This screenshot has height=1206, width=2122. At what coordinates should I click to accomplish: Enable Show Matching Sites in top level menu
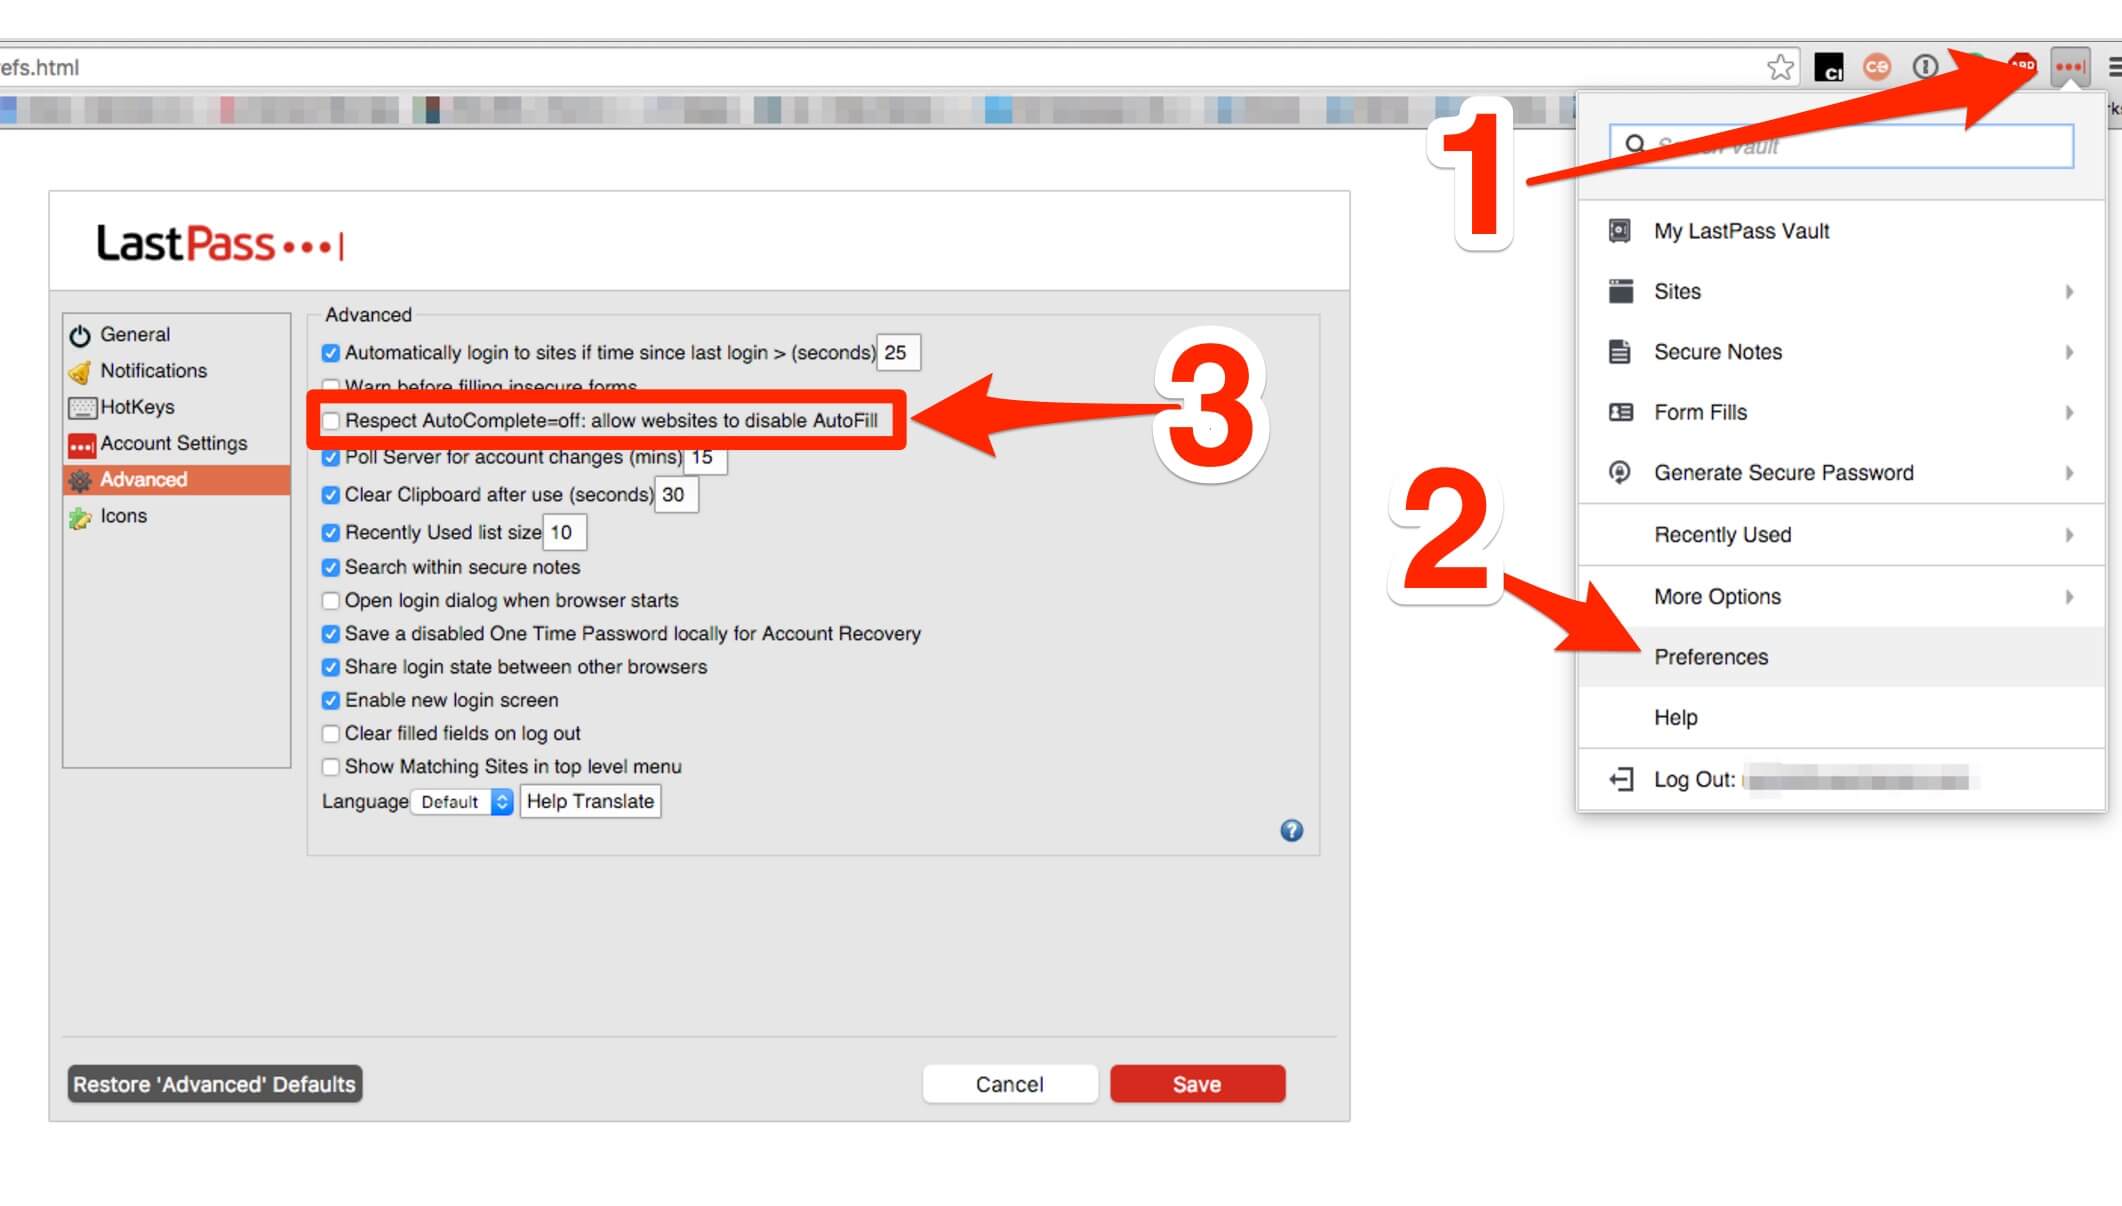tap(330, 767)
